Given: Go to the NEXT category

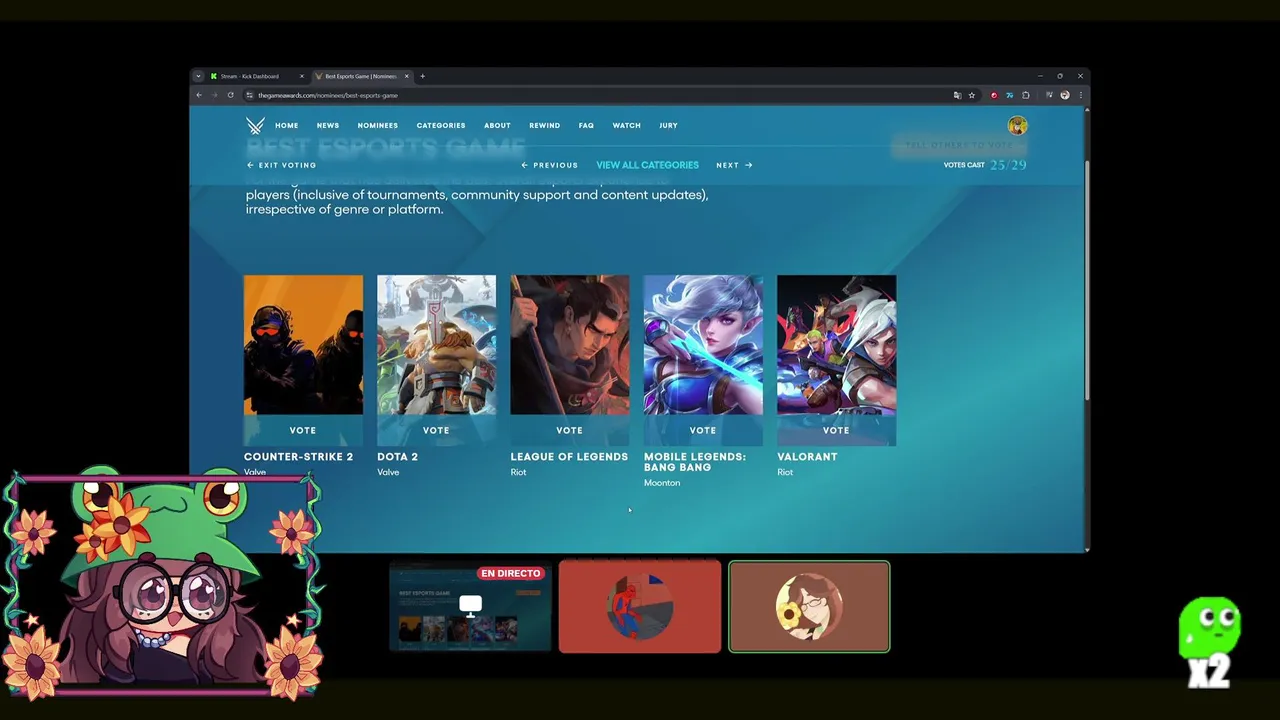Looking at the screenshot, I should coord(734,165).
